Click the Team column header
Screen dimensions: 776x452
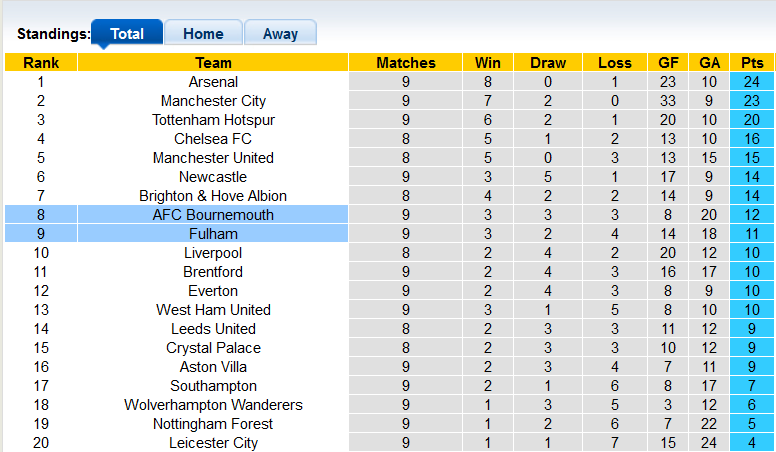[213, 63]
